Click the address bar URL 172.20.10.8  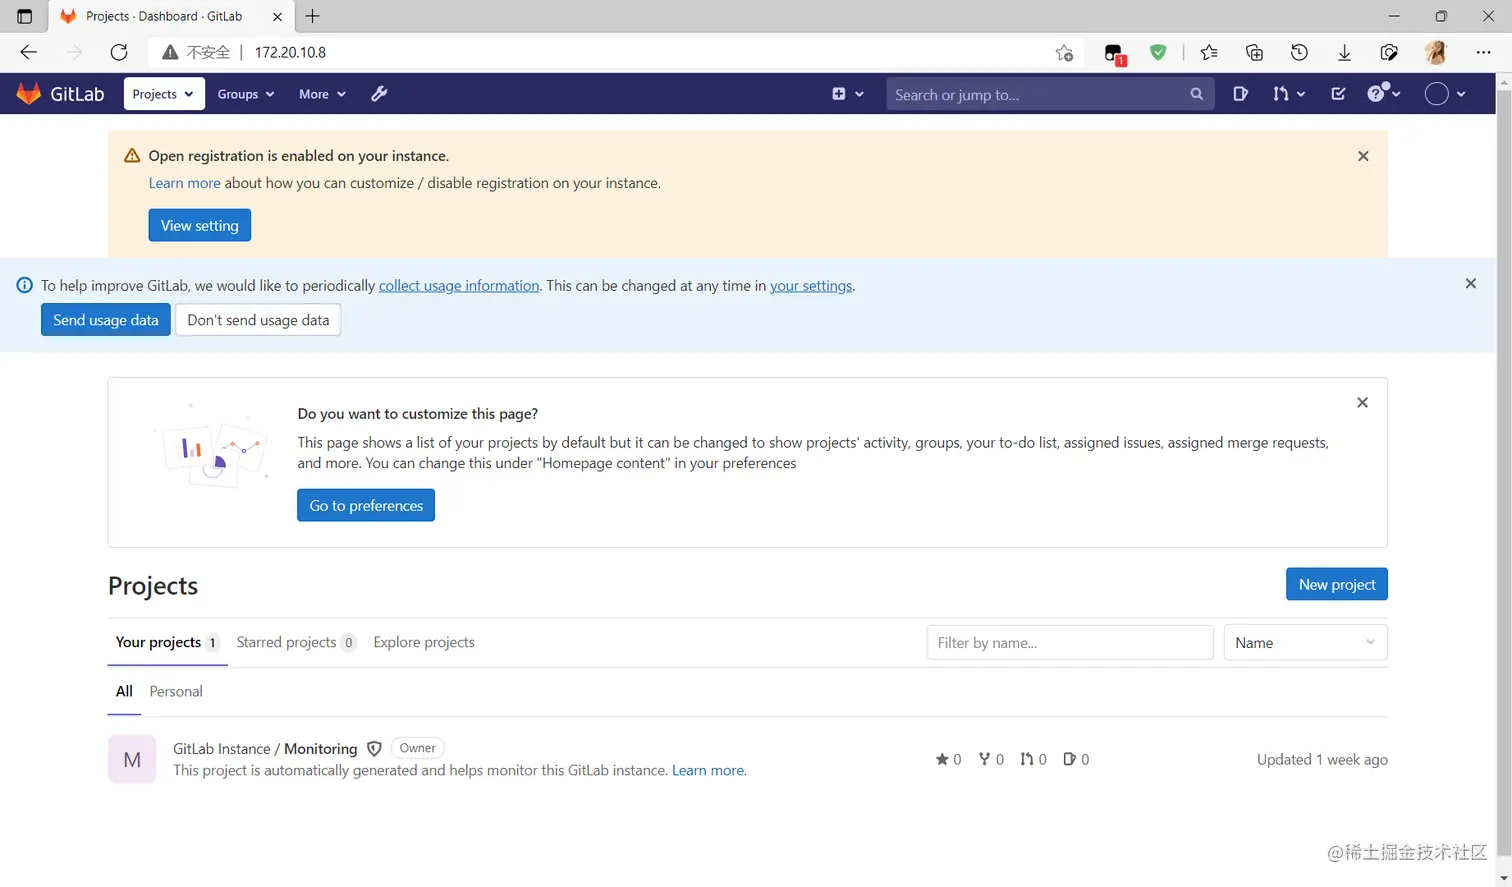290,52
